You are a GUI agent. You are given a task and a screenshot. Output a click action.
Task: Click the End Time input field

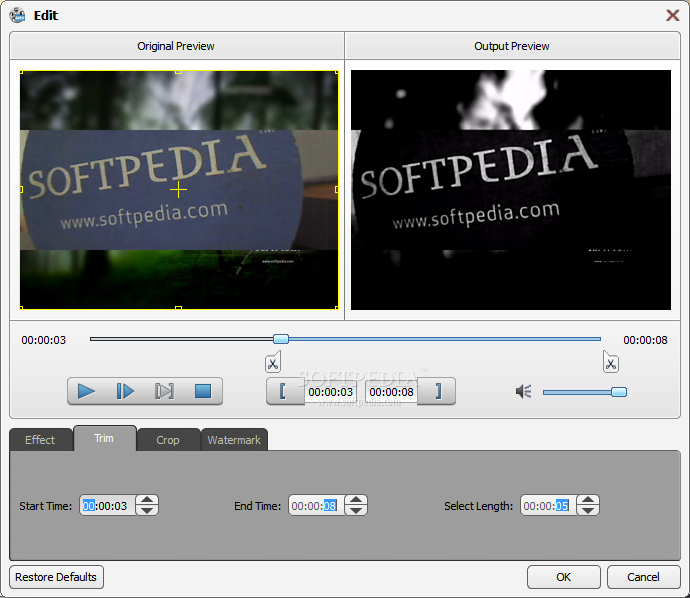(x=316, y=505)
